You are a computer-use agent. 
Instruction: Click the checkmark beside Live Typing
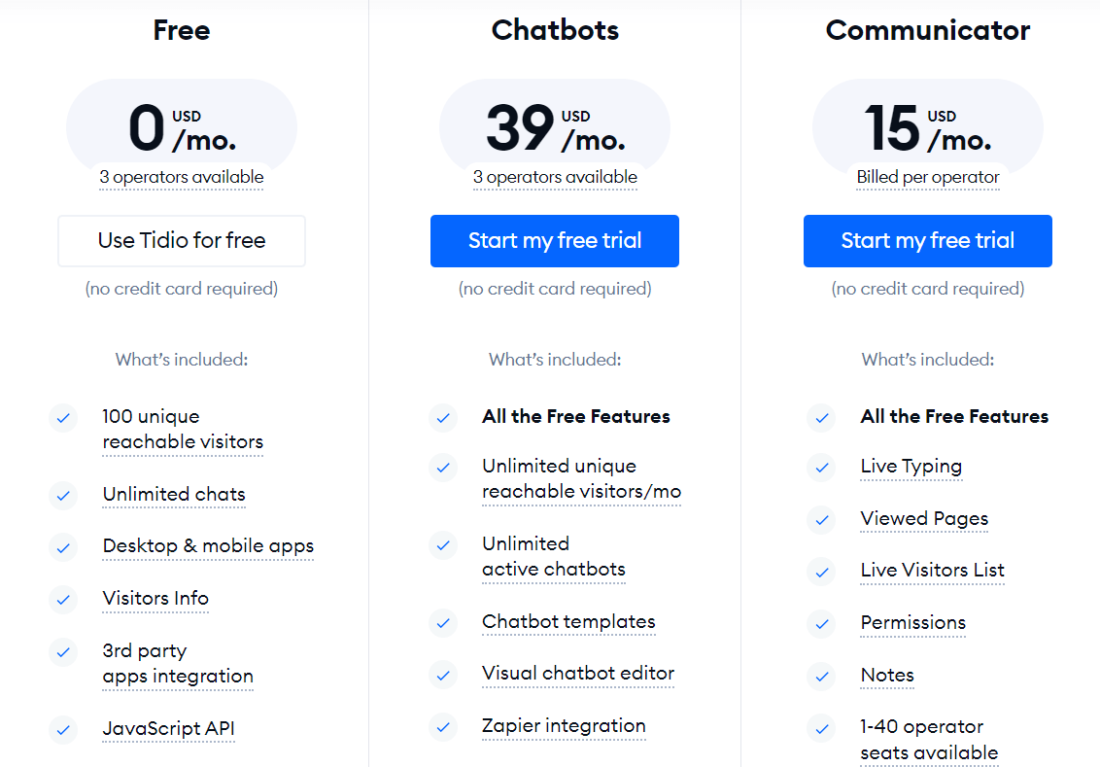pyautogui.click(x=821, y=467)
